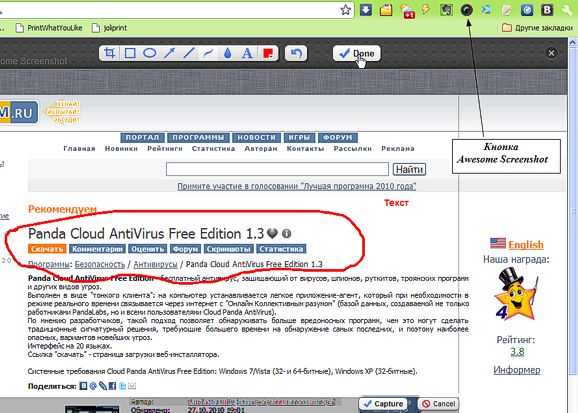578x413 pixels.
Task: Select the straight Line tool
Action: 189,53
